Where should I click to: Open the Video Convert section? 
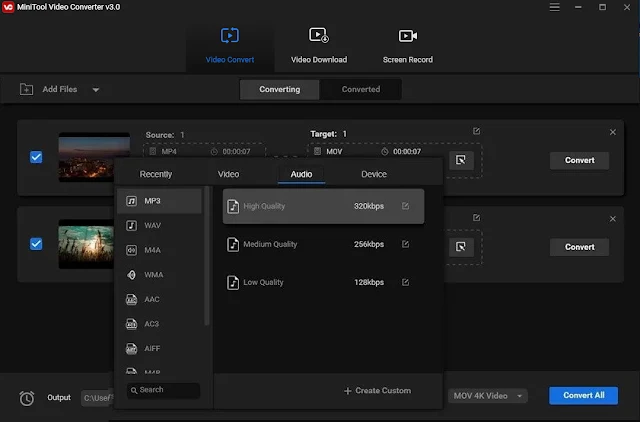point(230,46)
